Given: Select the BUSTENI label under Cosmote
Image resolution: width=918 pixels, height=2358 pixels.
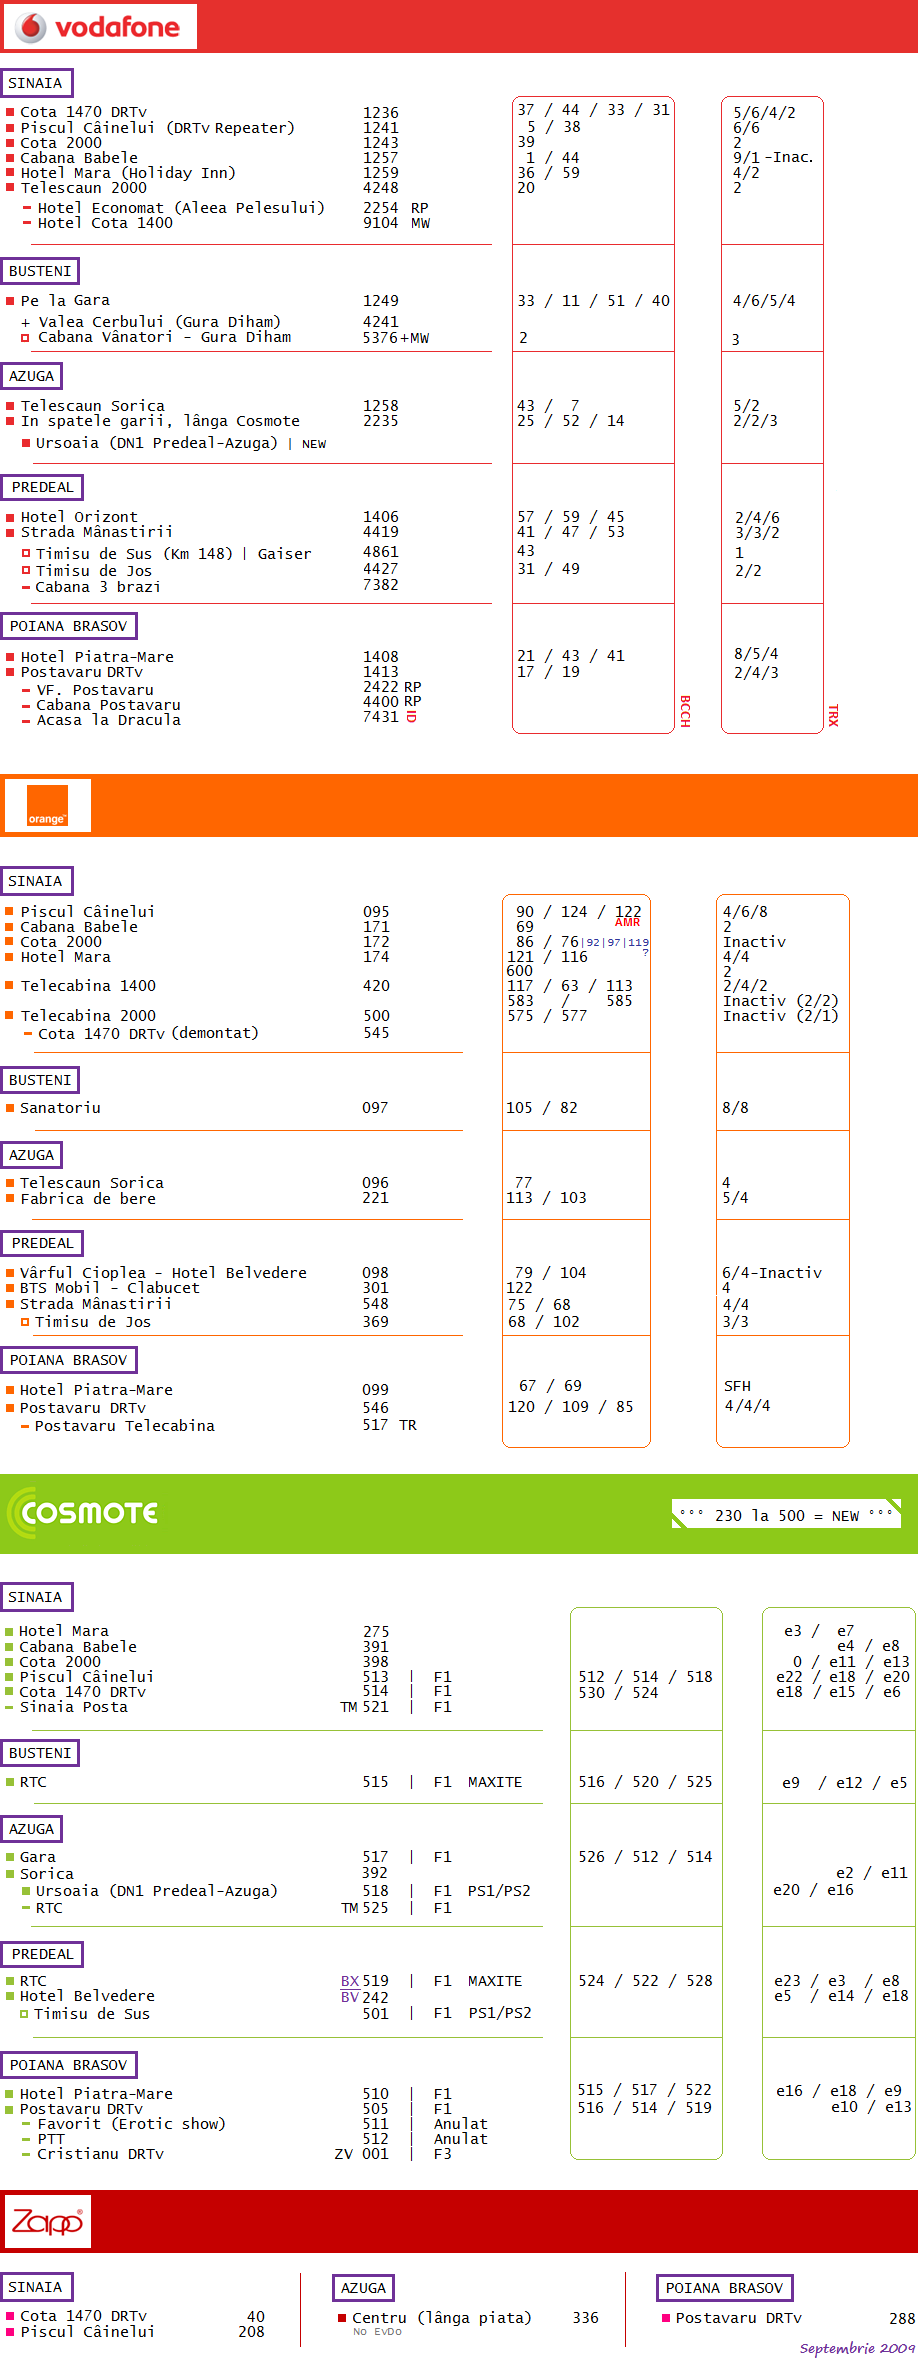Looking at the screenshot, I should tap(40, 1753).
